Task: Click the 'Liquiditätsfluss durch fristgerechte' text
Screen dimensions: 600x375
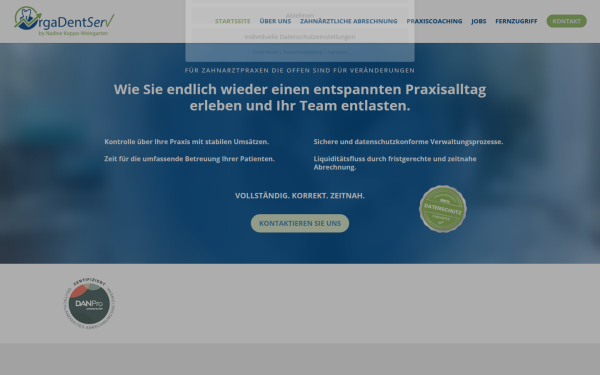Action: (395, 163)
